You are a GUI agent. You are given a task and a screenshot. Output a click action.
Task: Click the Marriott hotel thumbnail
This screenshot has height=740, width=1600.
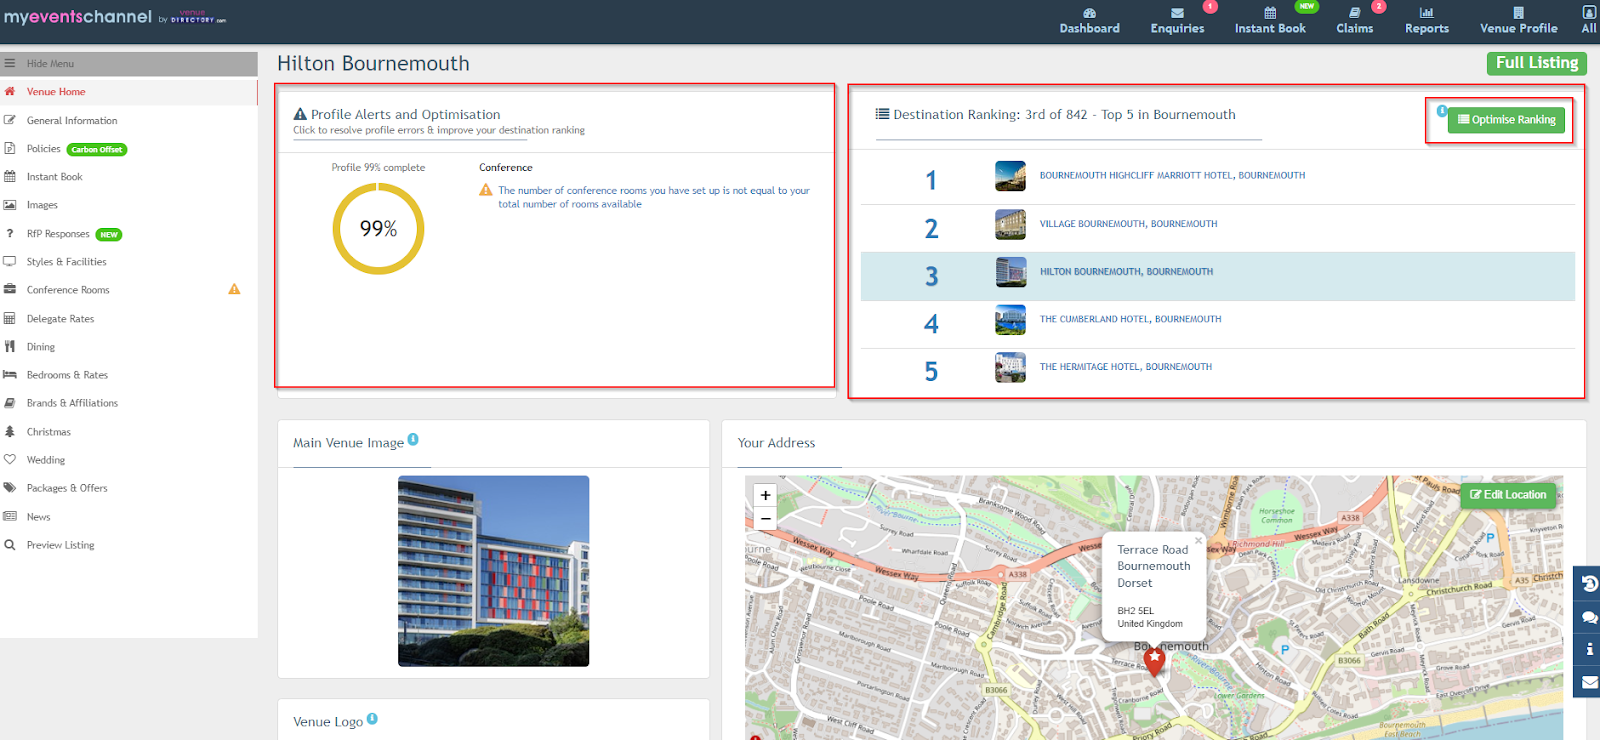1010,176
